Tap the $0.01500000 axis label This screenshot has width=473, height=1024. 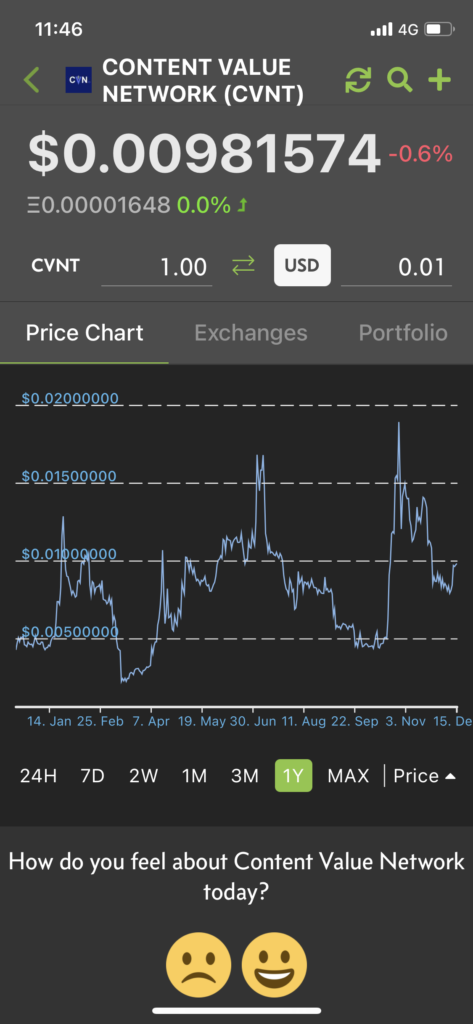point(69,476)
